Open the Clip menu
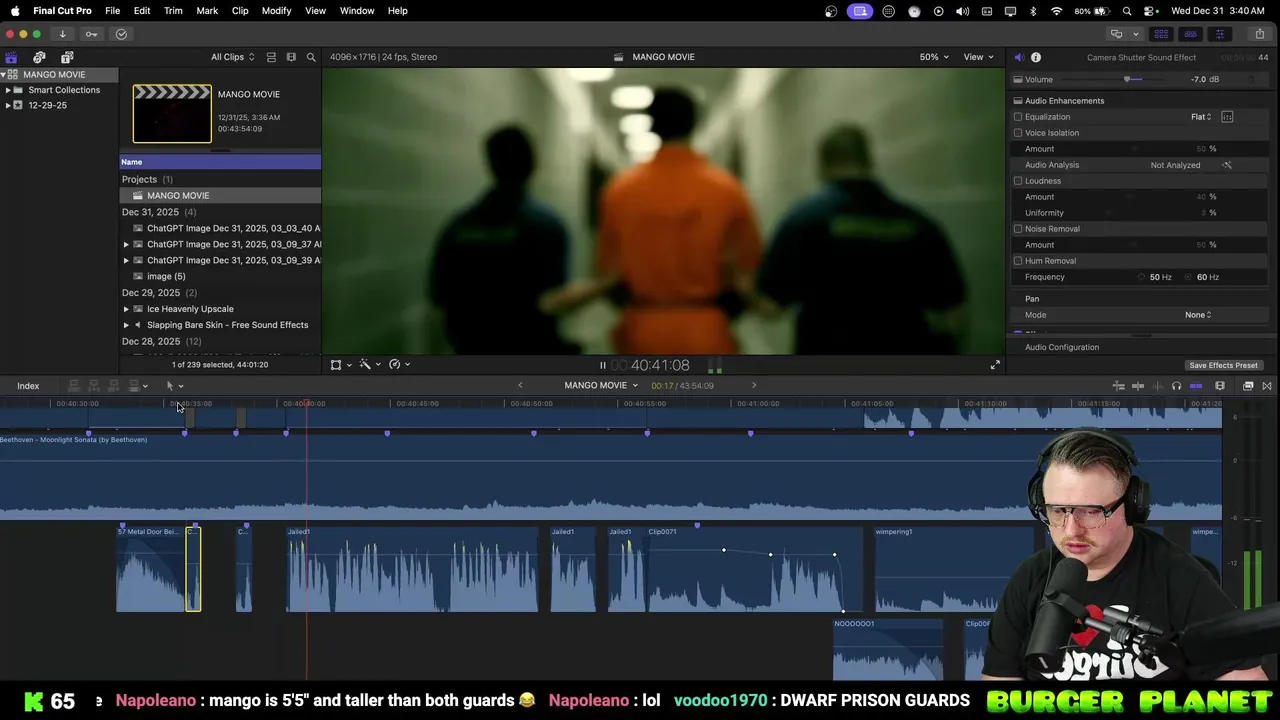1280x720 pixels. tap(240, 11)
